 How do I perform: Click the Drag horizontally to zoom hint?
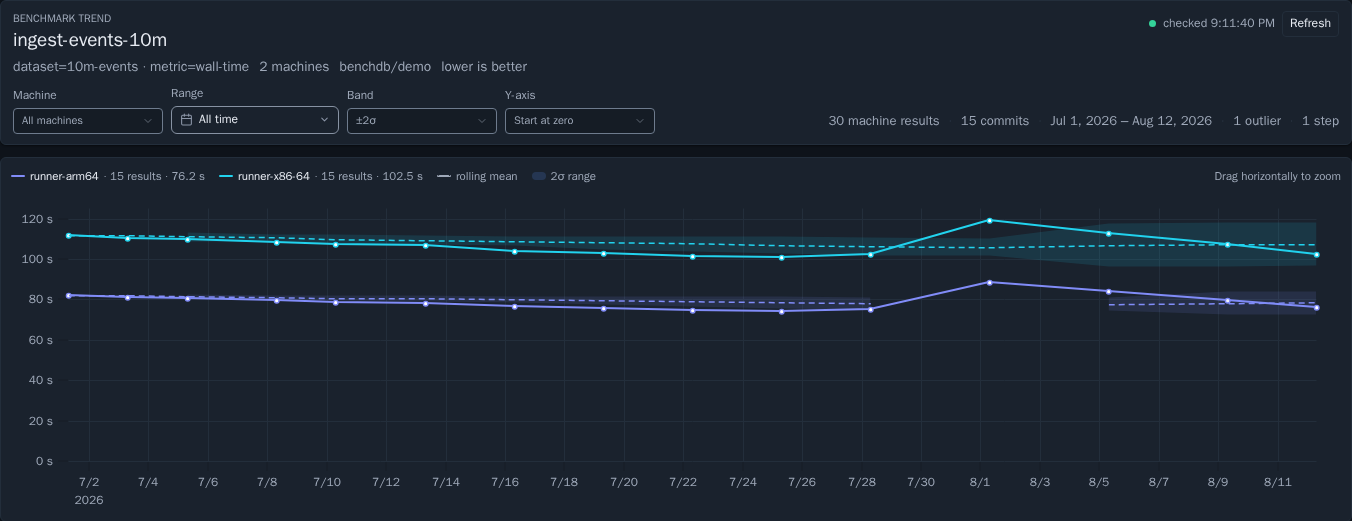tap(1277, 176)
